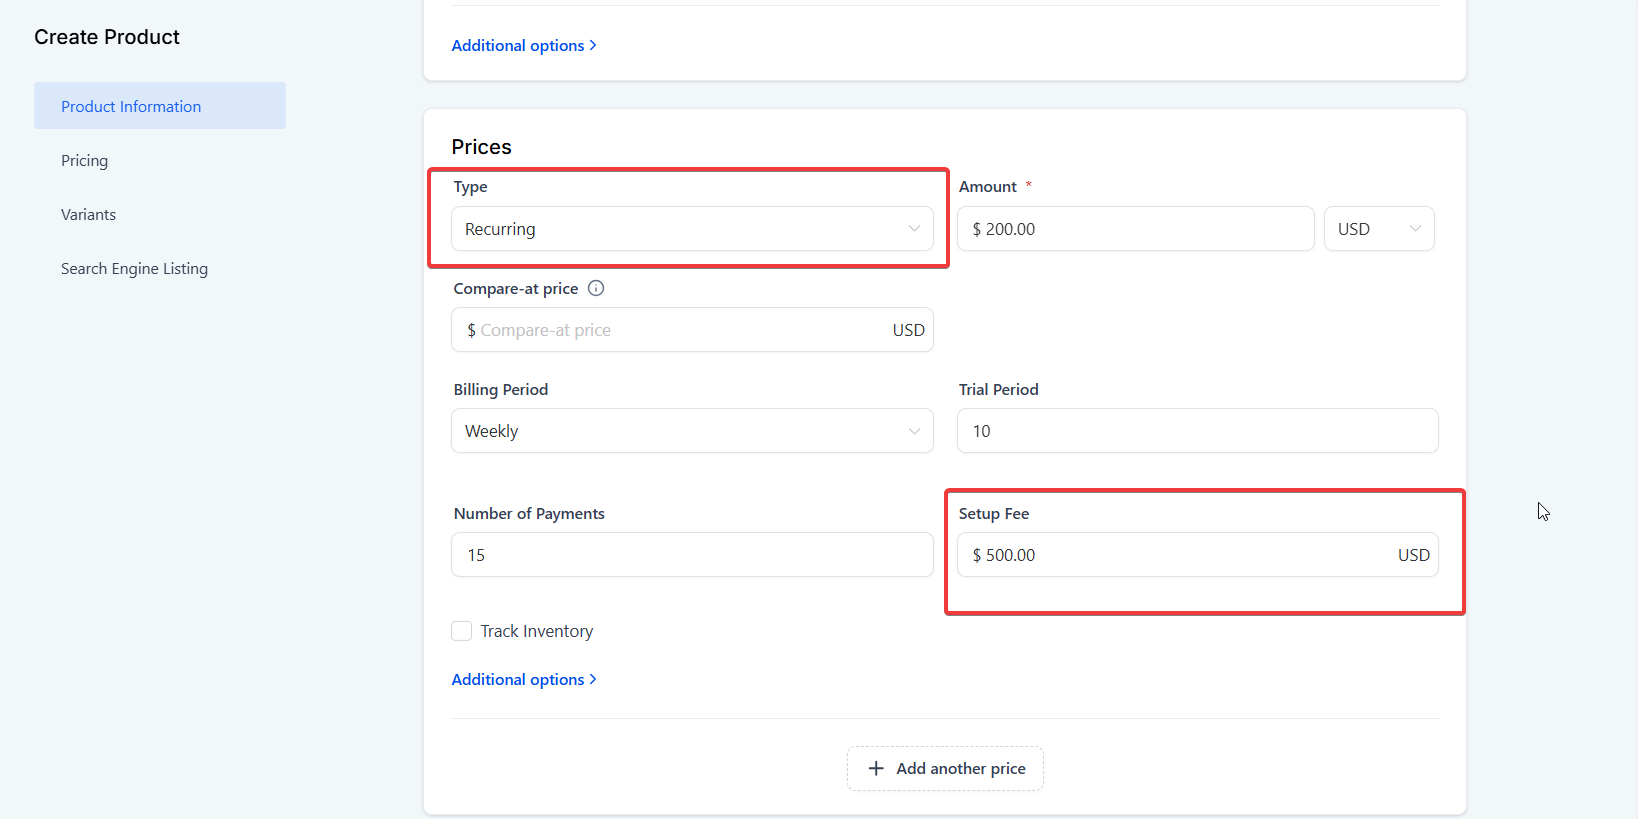Edit the Number of Payments field
This screenshot has height=819, width=1638.
point(691,555)
